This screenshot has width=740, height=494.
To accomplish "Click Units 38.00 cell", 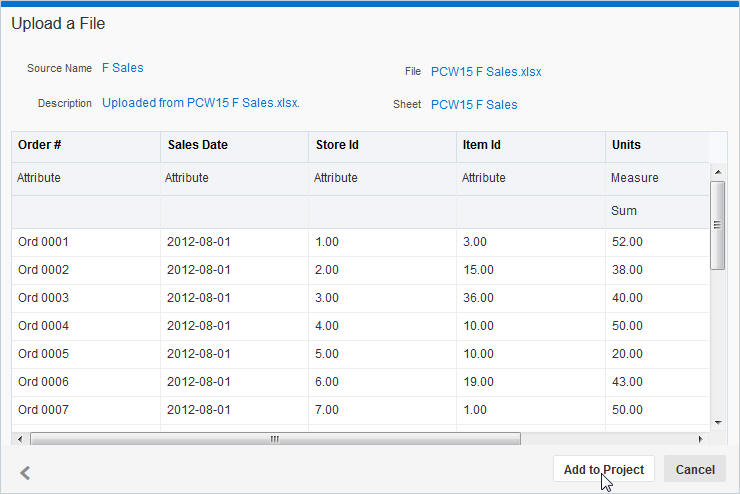I will coord(657,270).
